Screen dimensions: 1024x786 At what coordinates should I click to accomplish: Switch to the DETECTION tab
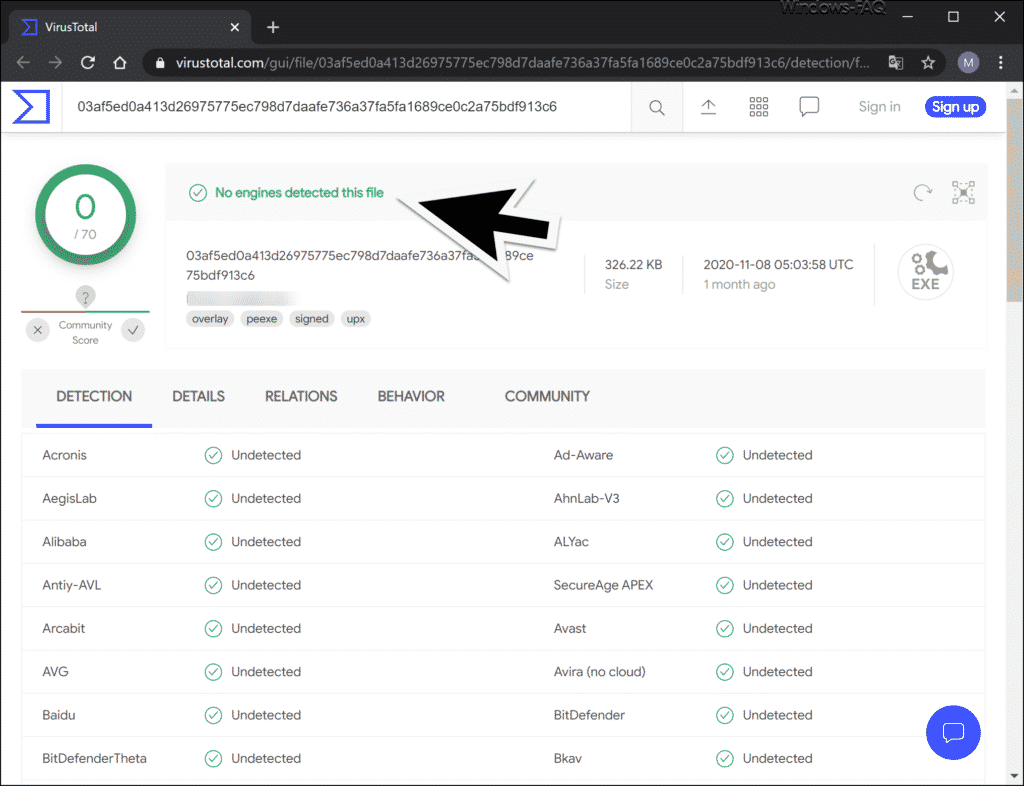point(94,396)
